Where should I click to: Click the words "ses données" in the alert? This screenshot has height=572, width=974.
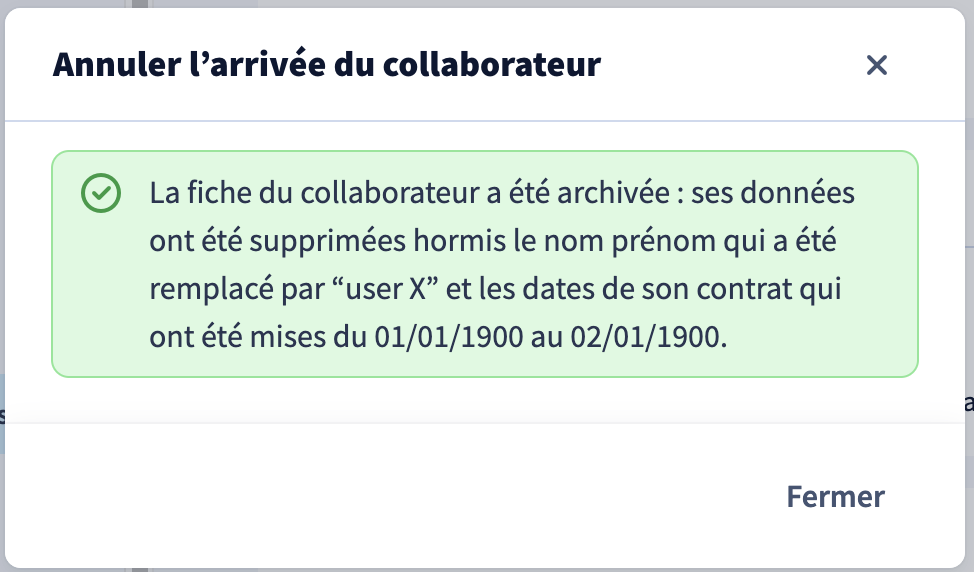coord(773,193)
